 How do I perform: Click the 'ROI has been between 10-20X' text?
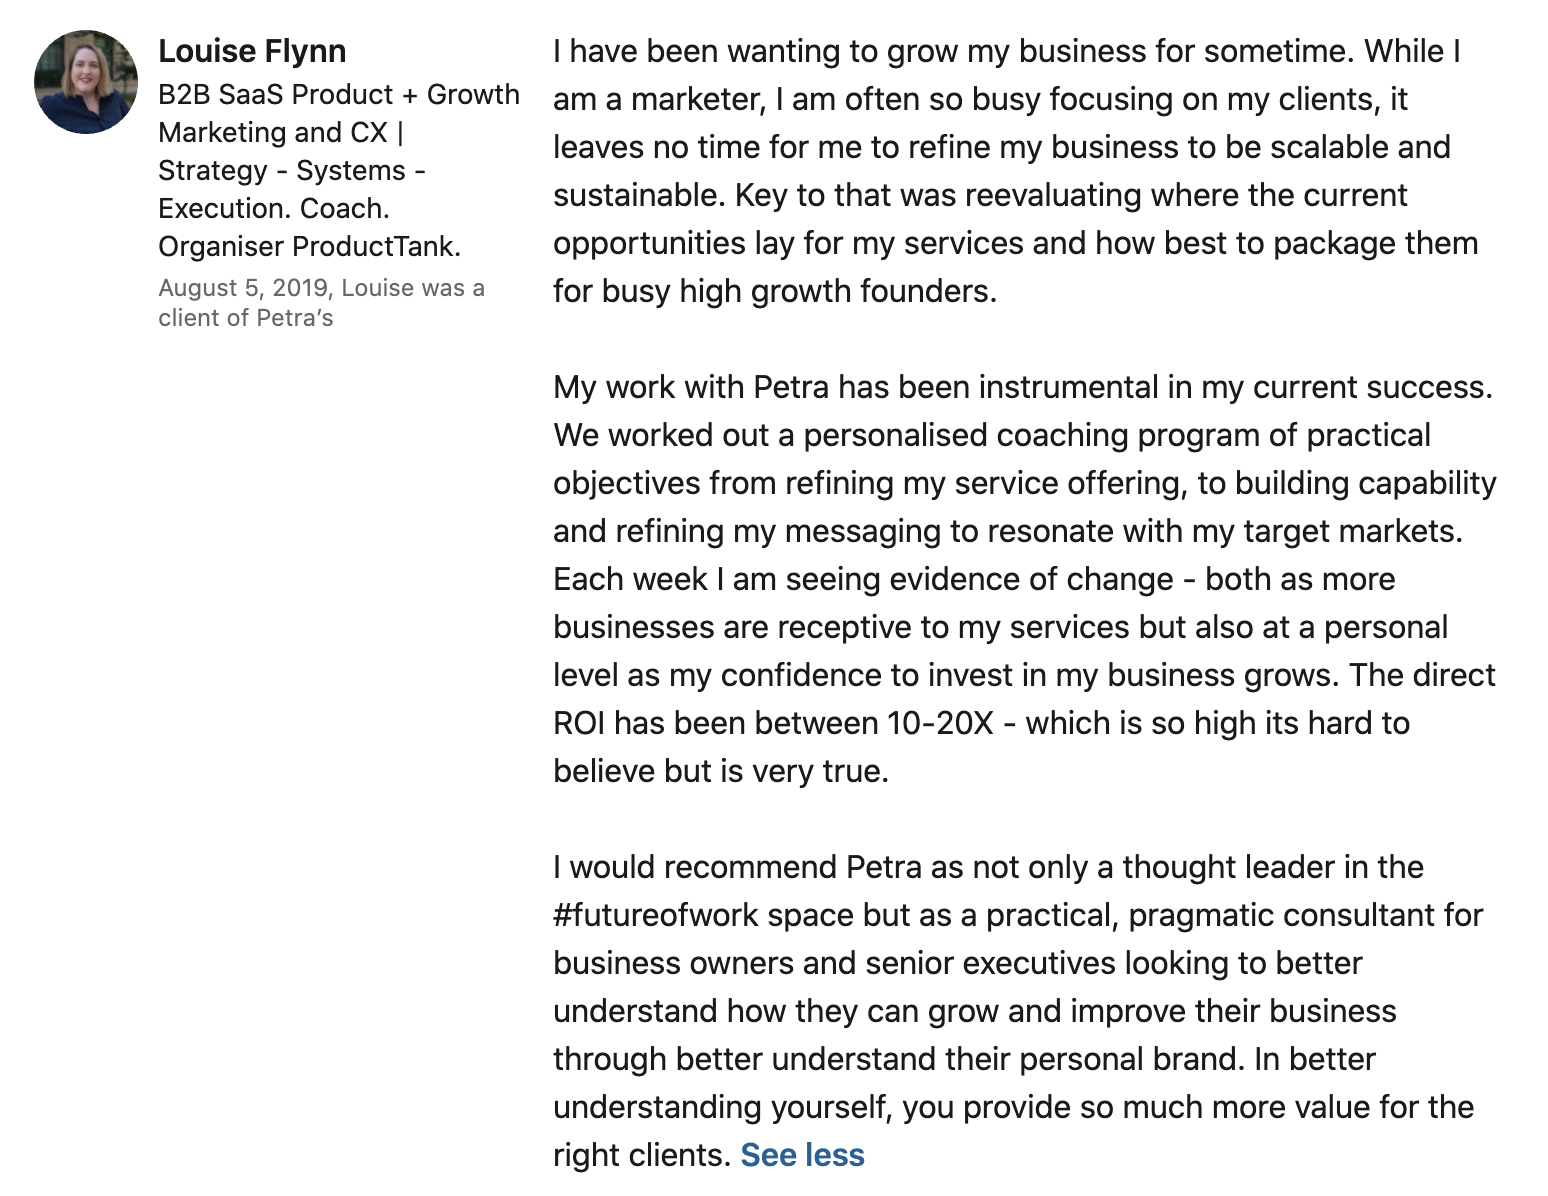point(773,723)
